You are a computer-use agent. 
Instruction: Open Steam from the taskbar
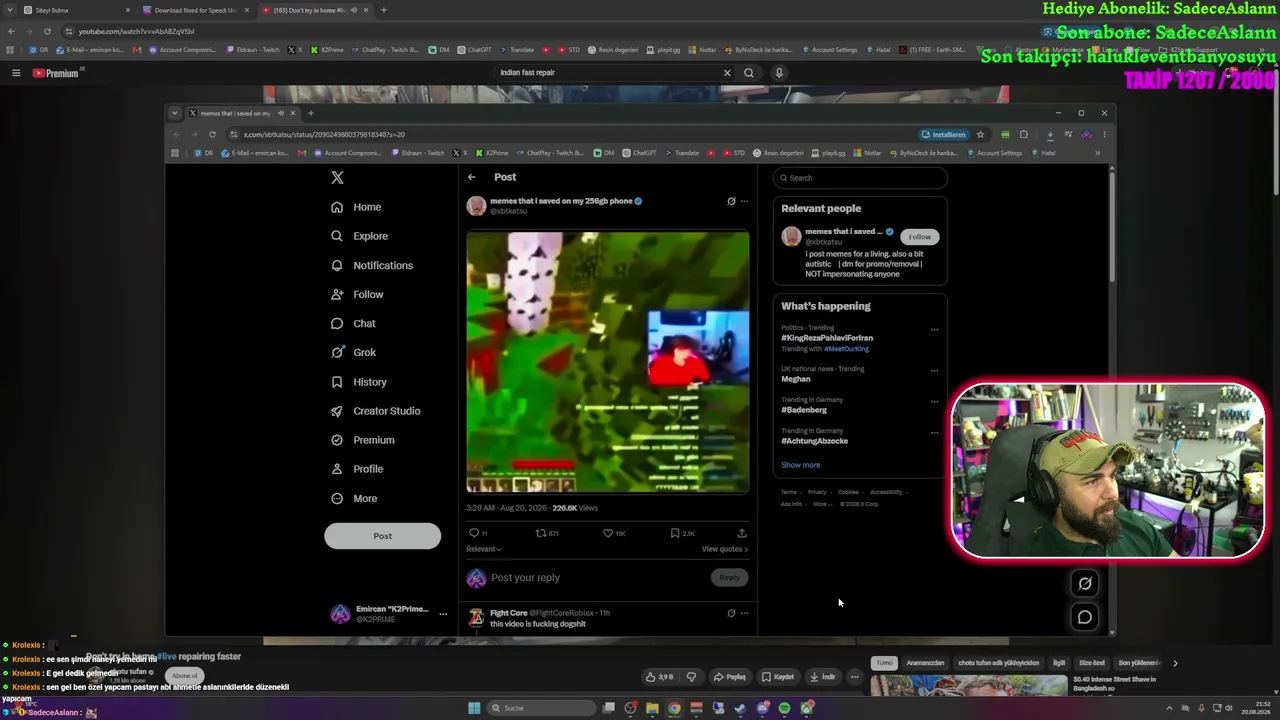pos(740,708)
